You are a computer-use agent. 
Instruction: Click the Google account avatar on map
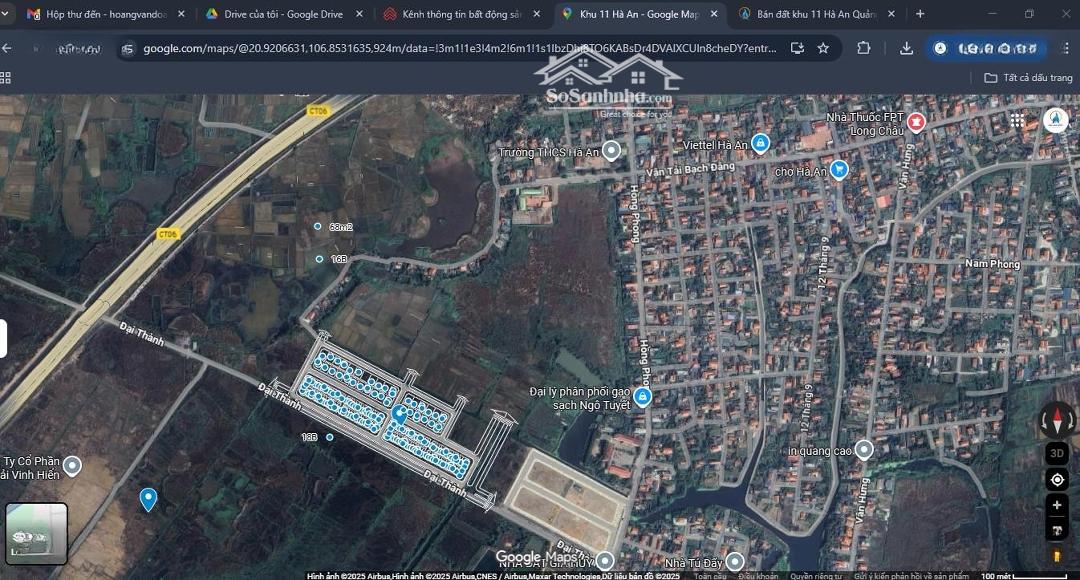point(1054,120)
